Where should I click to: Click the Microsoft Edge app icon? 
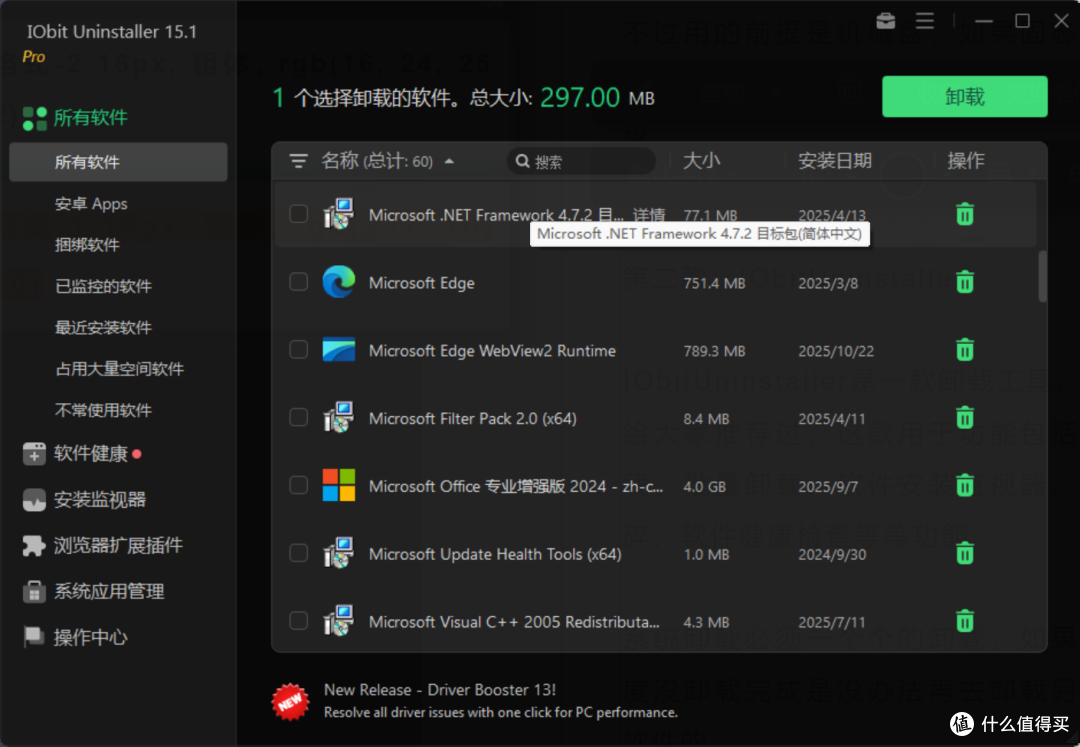click(339, 282)
